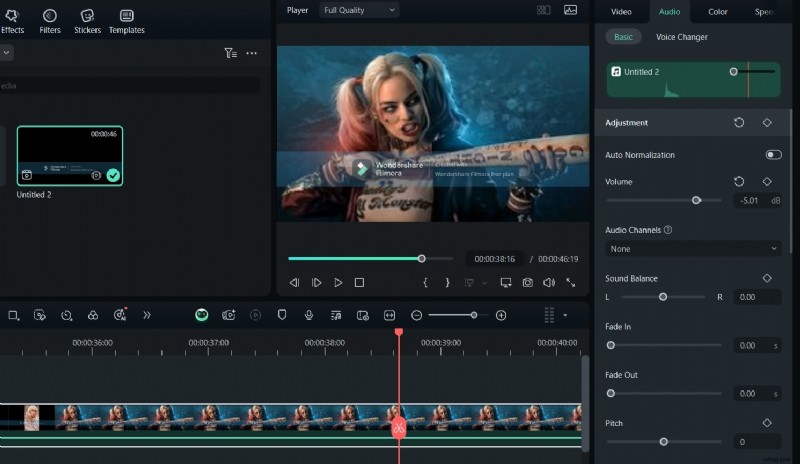Open the timeline layout grid dropdown

click(555, 315)
